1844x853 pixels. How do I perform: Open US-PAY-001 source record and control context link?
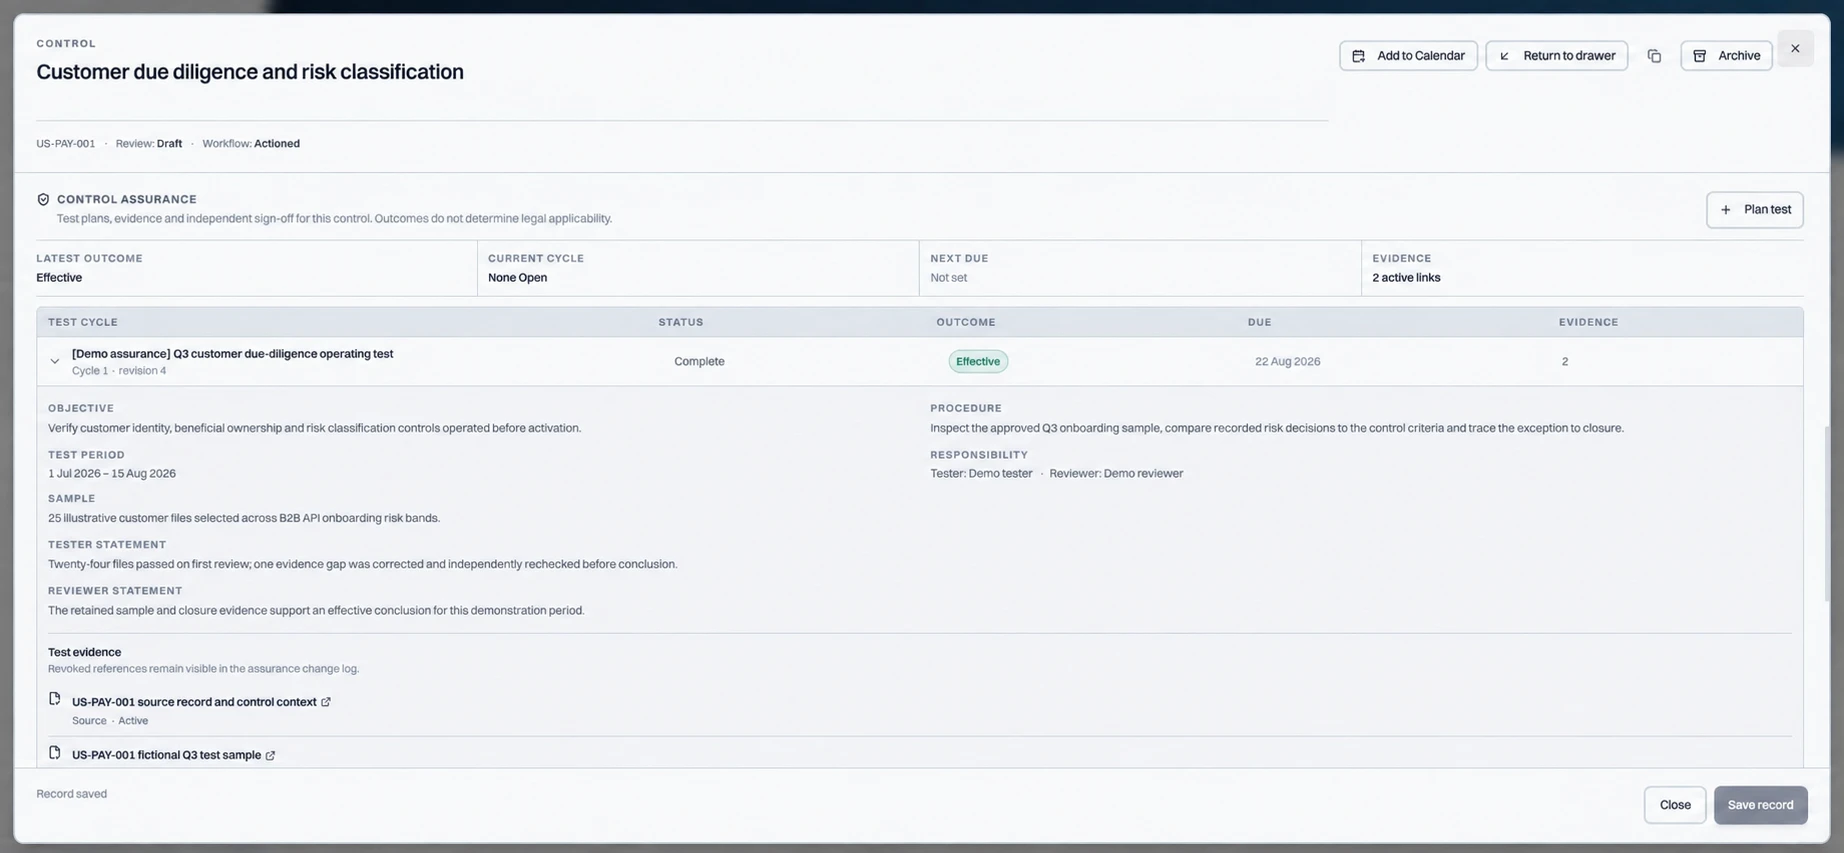194,702
